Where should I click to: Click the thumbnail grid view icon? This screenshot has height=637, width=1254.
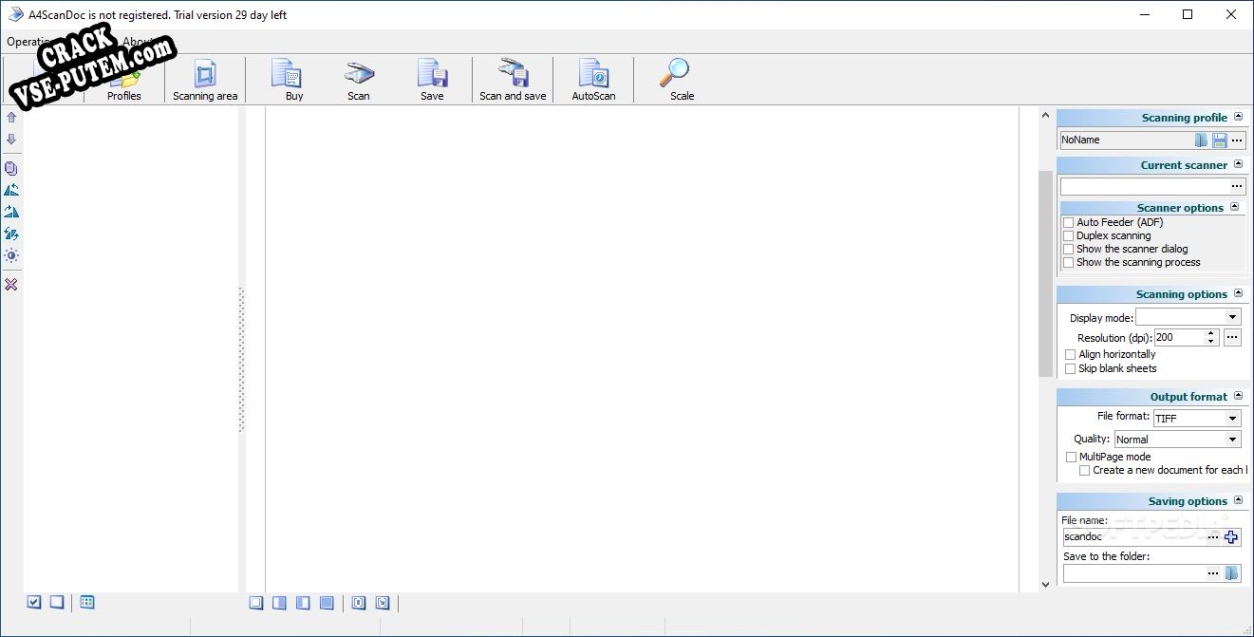[87, 602]
